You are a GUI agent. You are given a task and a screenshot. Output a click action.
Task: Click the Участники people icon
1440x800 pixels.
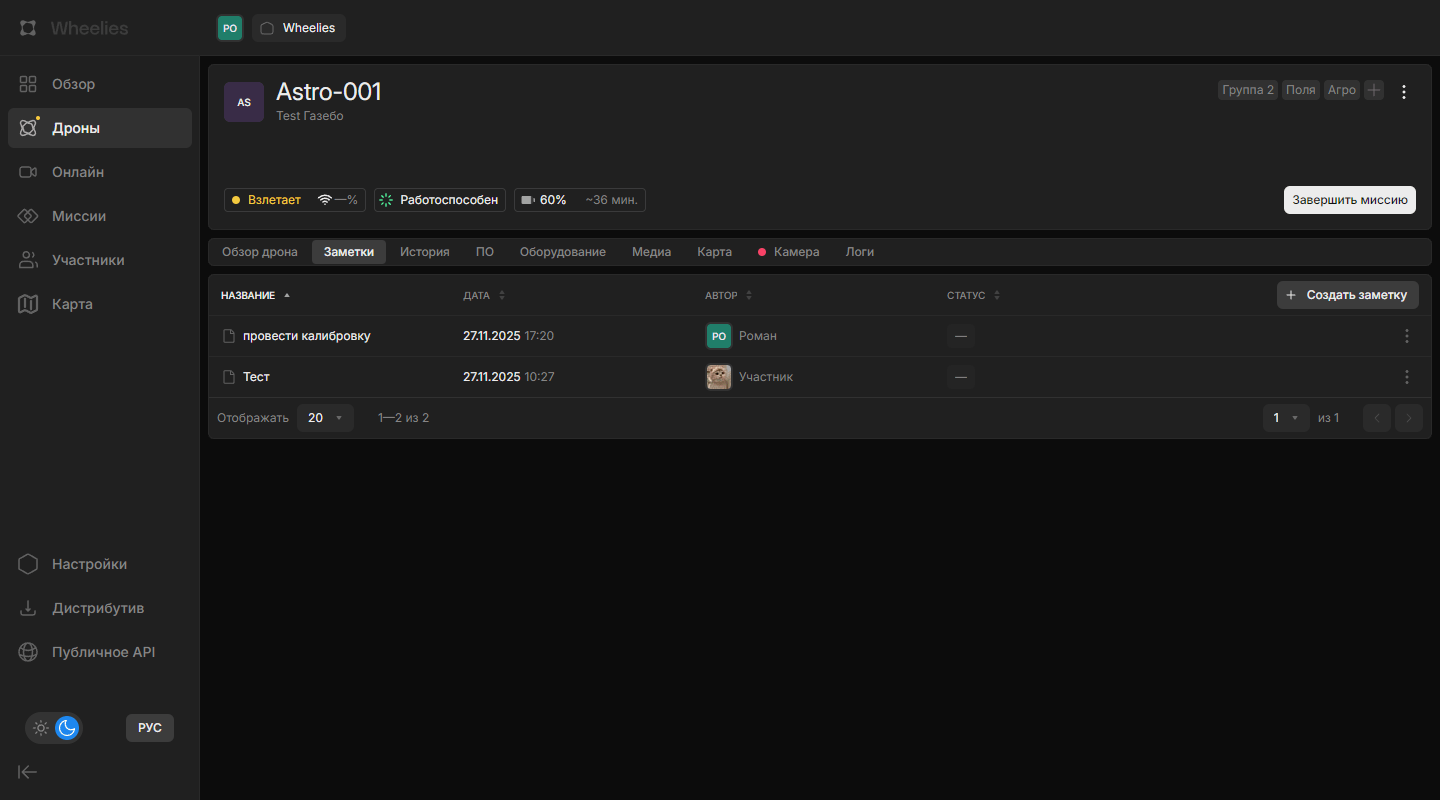[x=28, y=260]
